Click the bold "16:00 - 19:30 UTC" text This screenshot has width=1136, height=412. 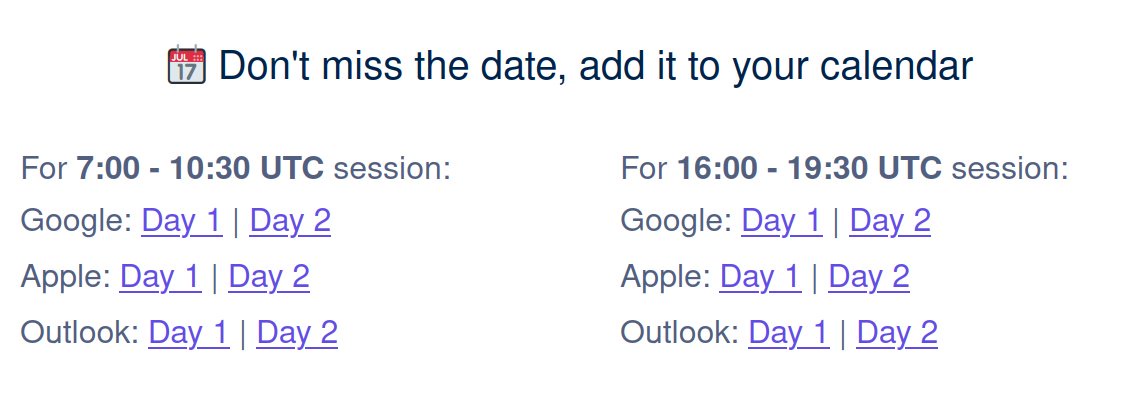tap(809, 168)
